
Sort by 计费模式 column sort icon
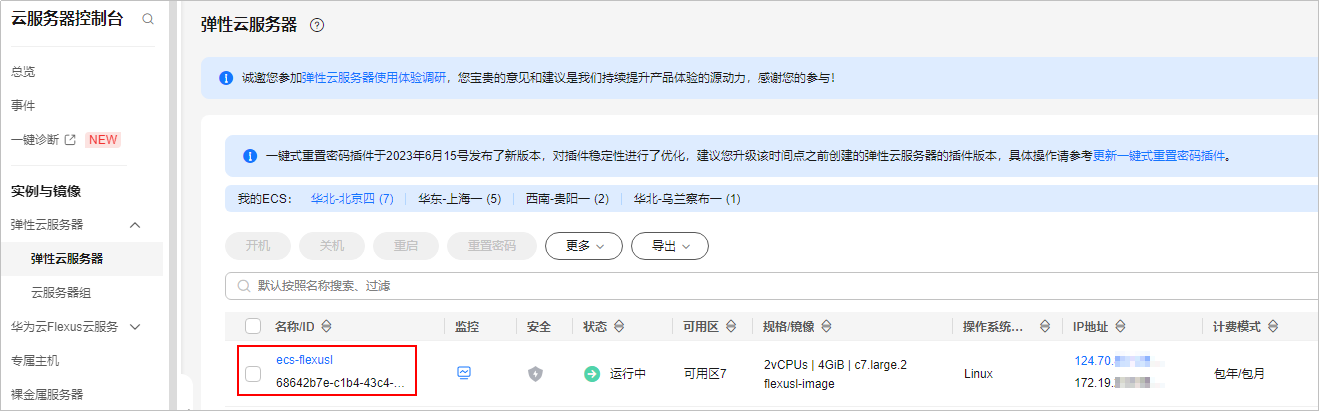1274,326
